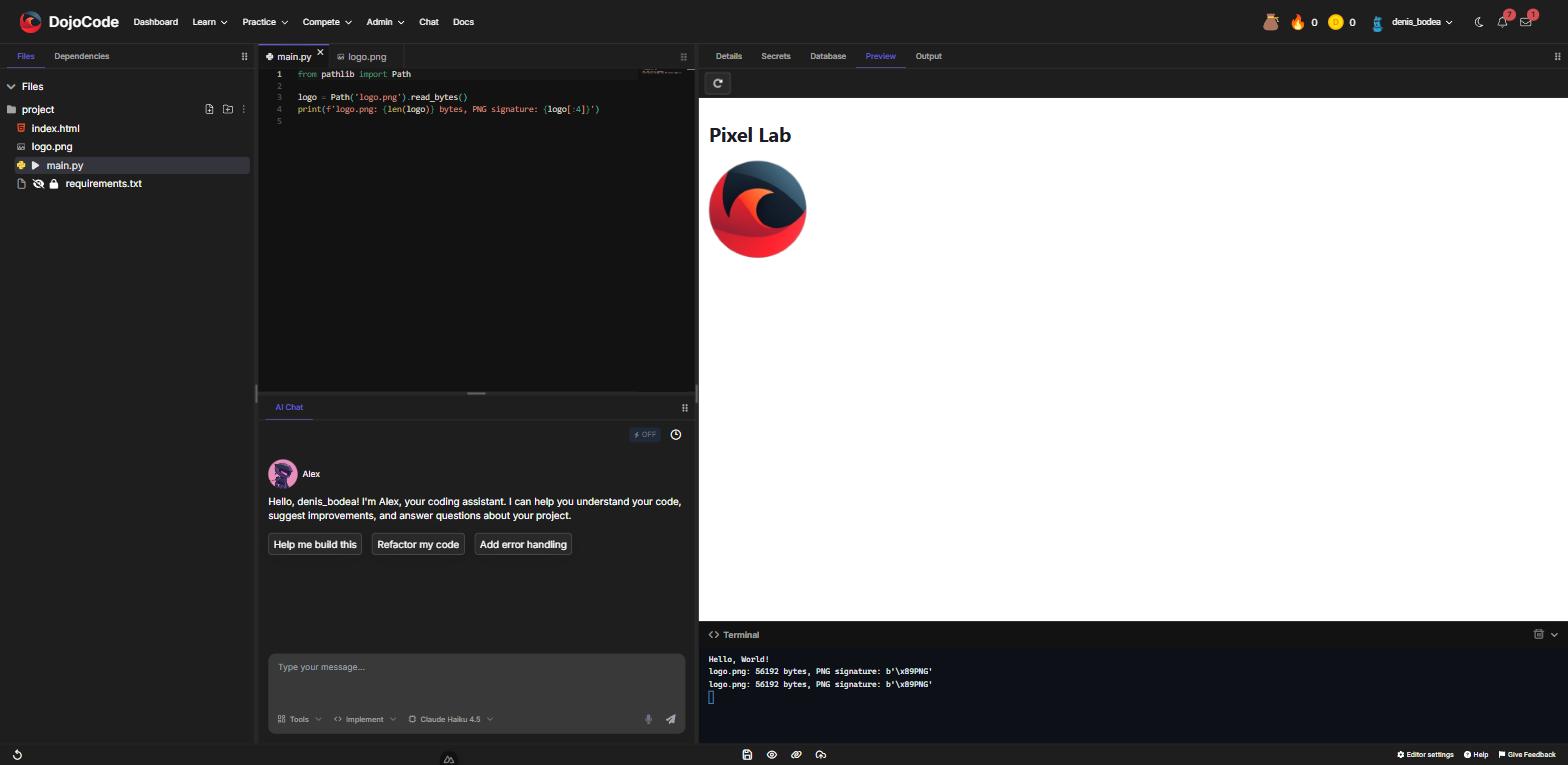
Task: Click the save icon in the bottom bar
Action: click(747, 755)
